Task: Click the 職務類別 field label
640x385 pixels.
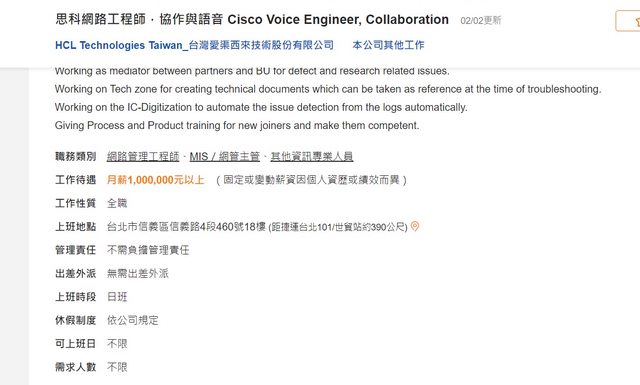Action: (x=76, y=156)
